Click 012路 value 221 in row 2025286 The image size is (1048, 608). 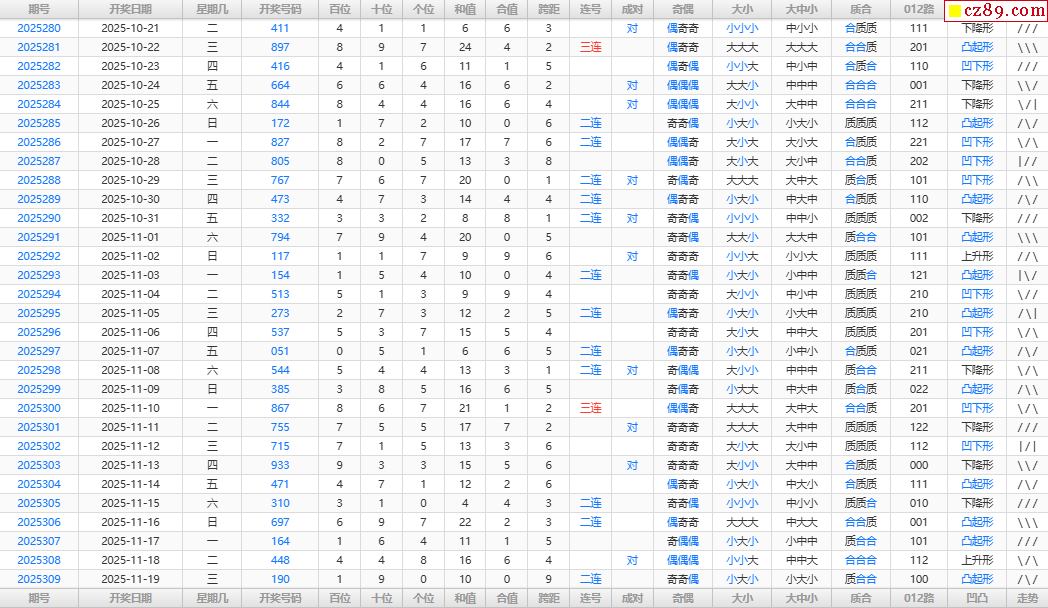[x=918, y=142]
